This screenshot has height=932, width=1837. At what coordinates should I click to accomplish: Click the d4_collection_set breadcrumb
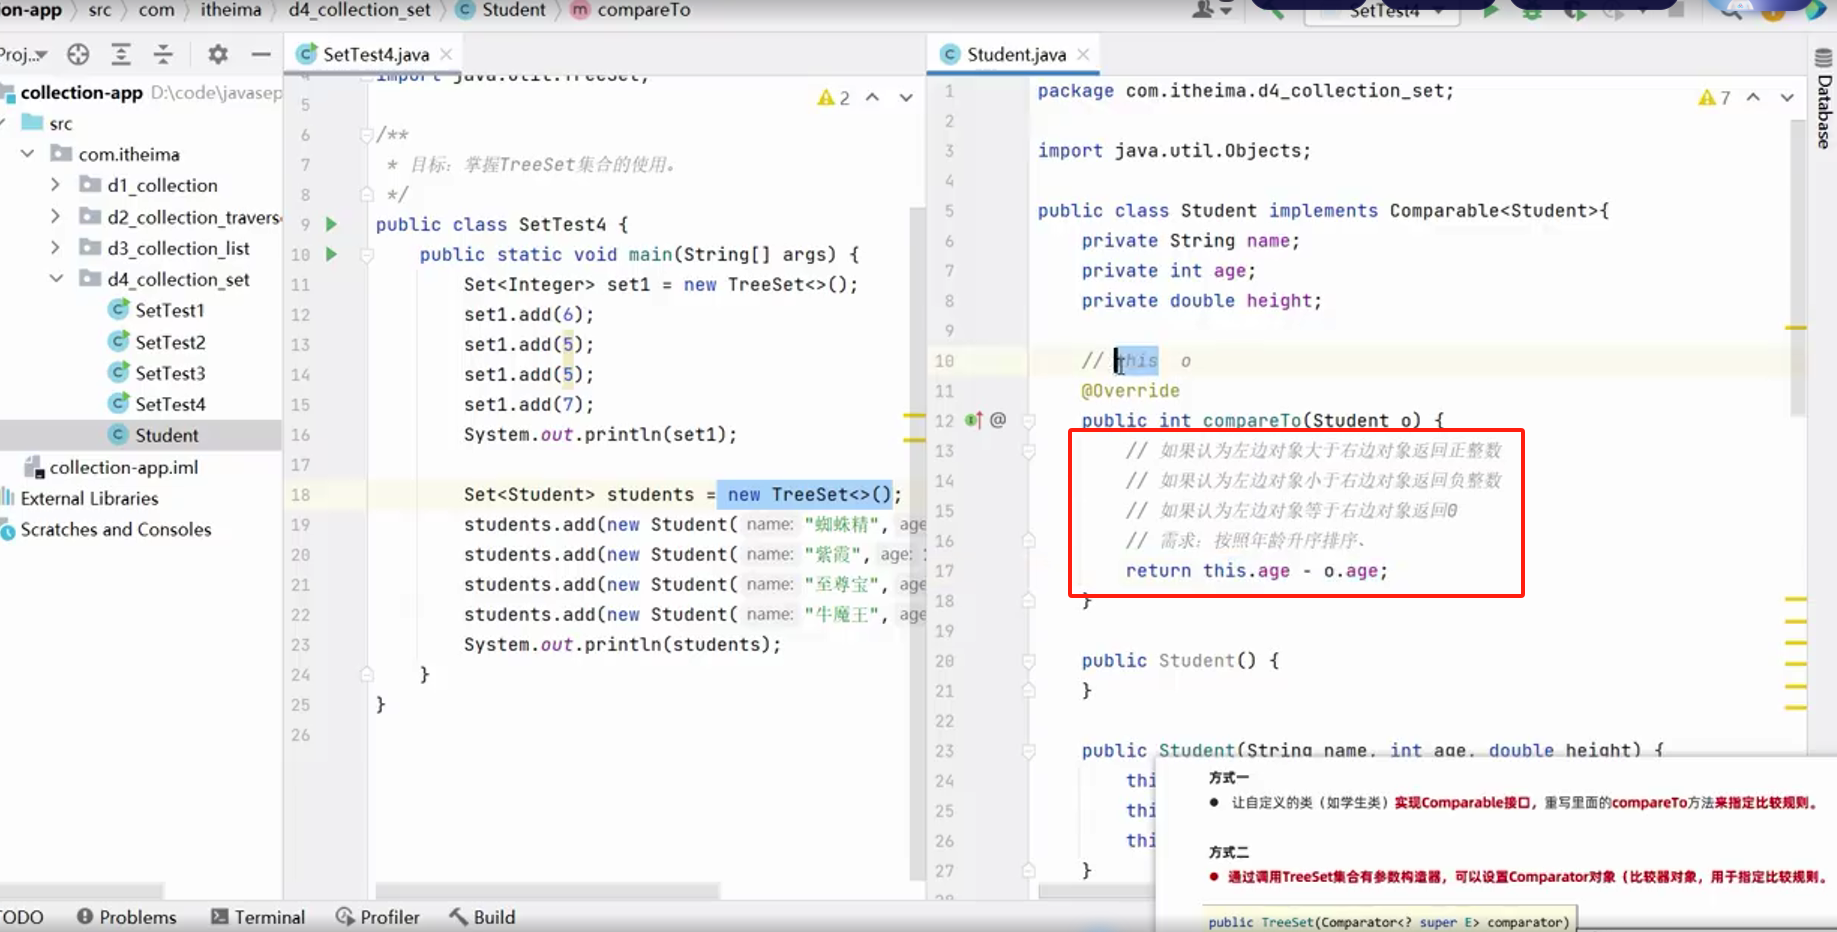pos(359,10)
